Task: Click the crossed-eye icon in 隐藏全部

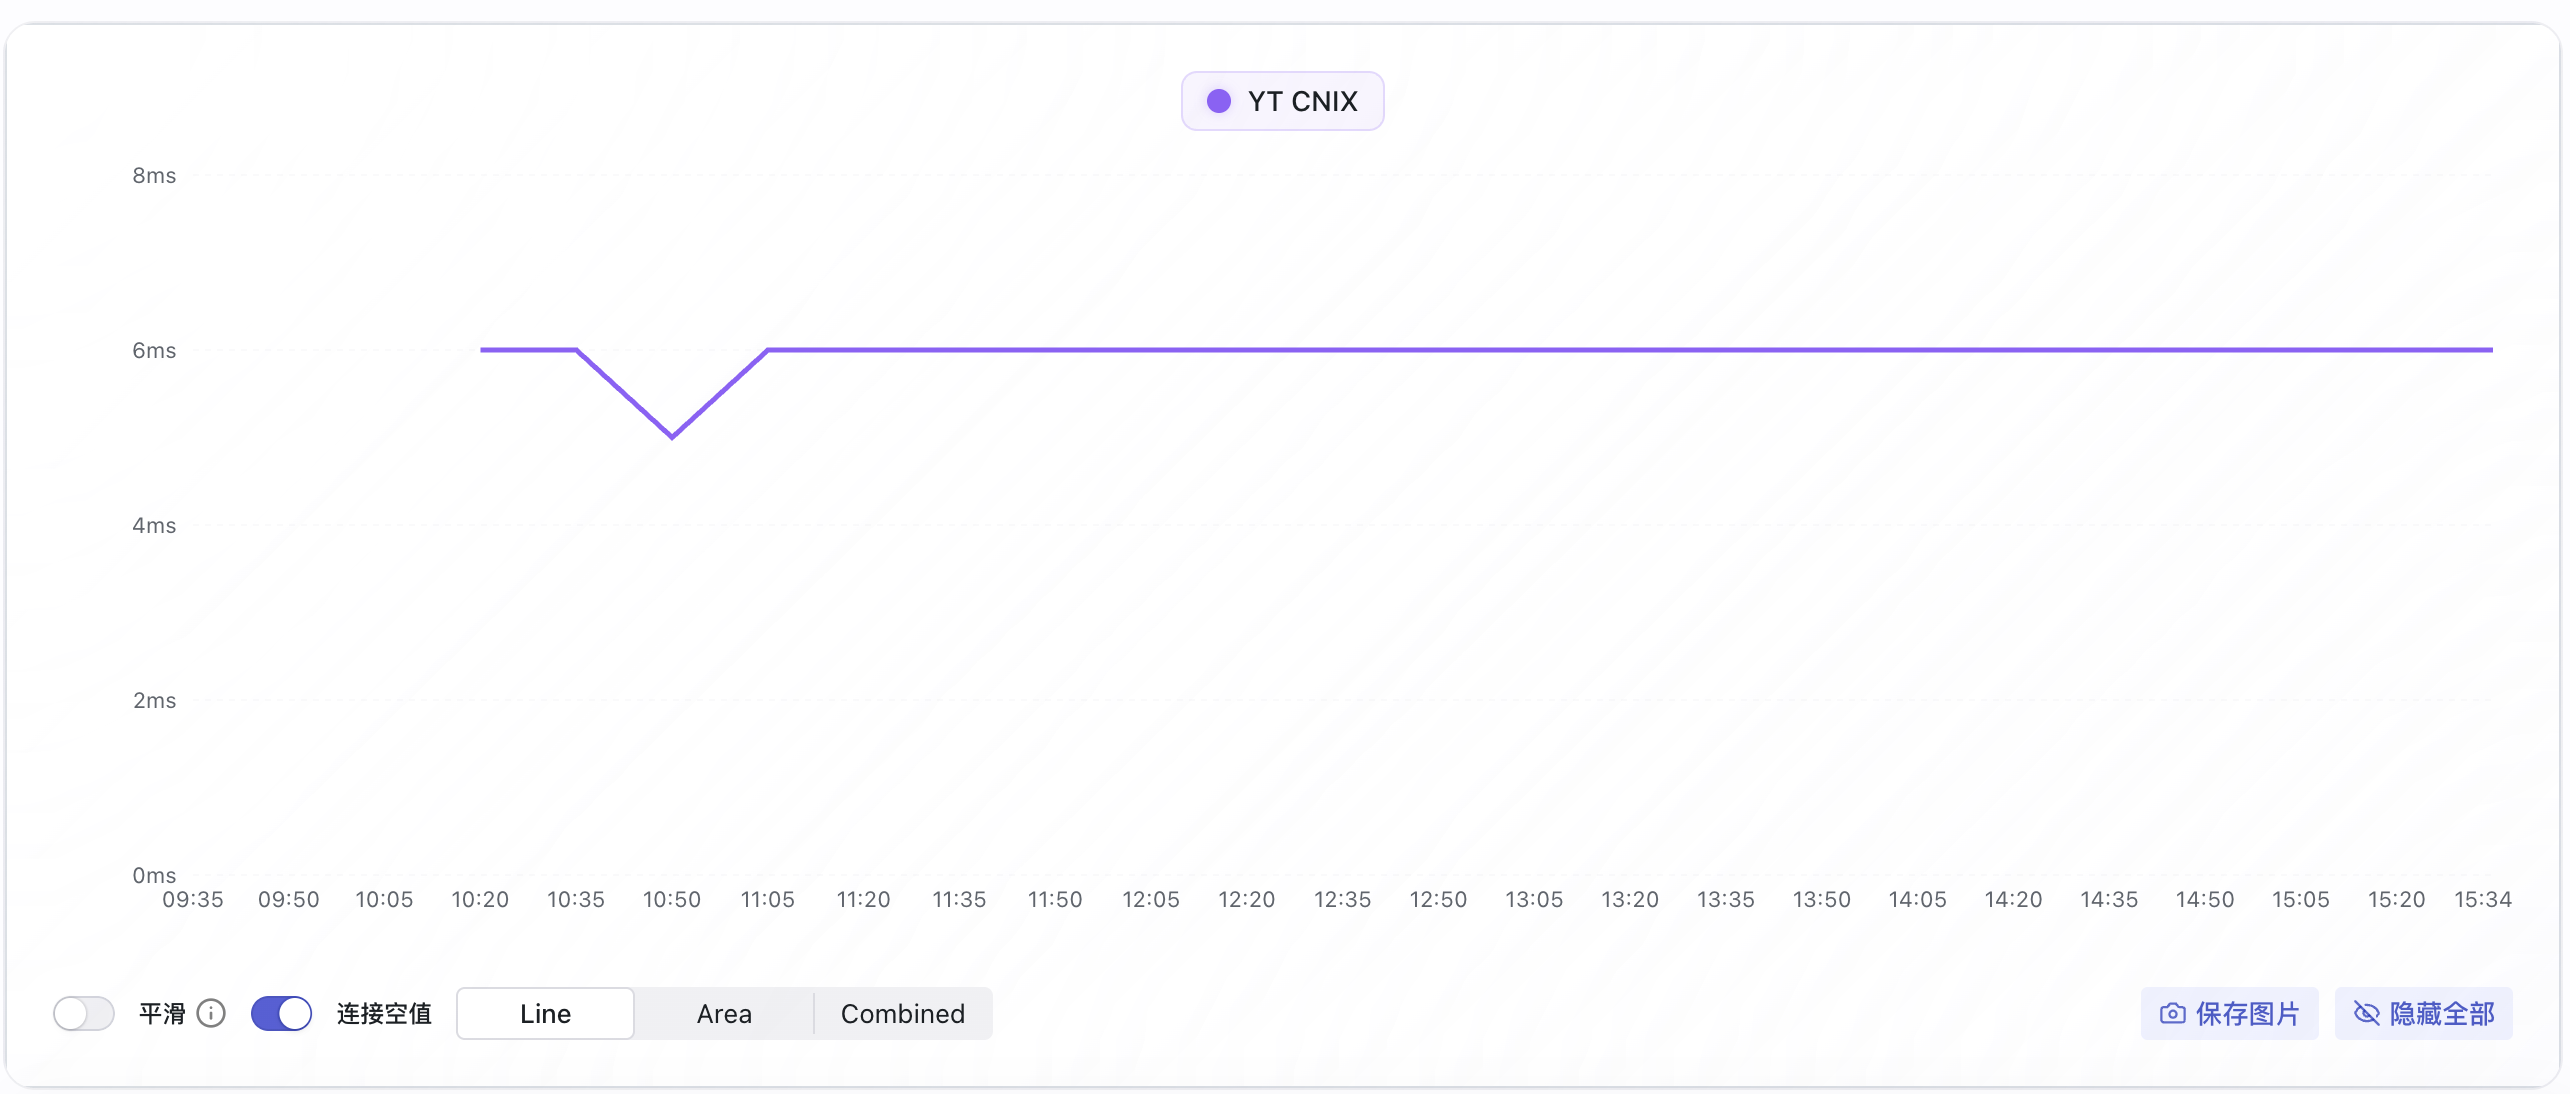Action: click(2366, 1013)
